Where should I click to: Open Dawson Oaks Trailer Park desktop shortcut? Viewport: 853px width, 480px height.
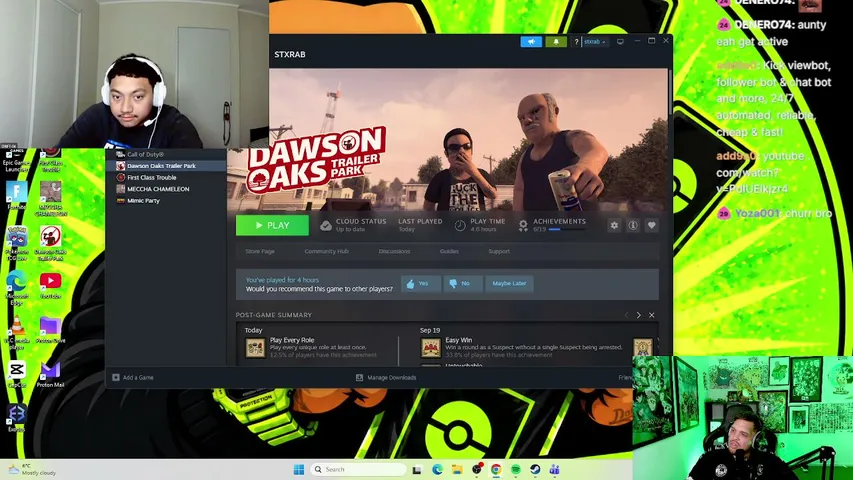tap(51, 243)
